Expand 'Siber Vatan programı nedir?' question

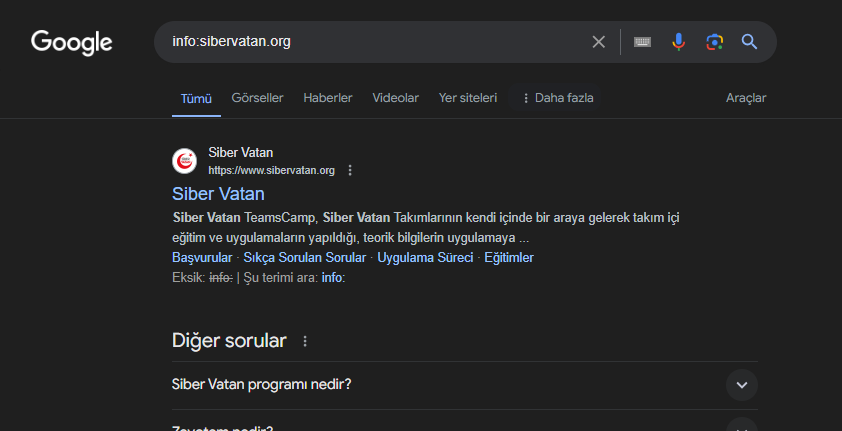point(741,385)
